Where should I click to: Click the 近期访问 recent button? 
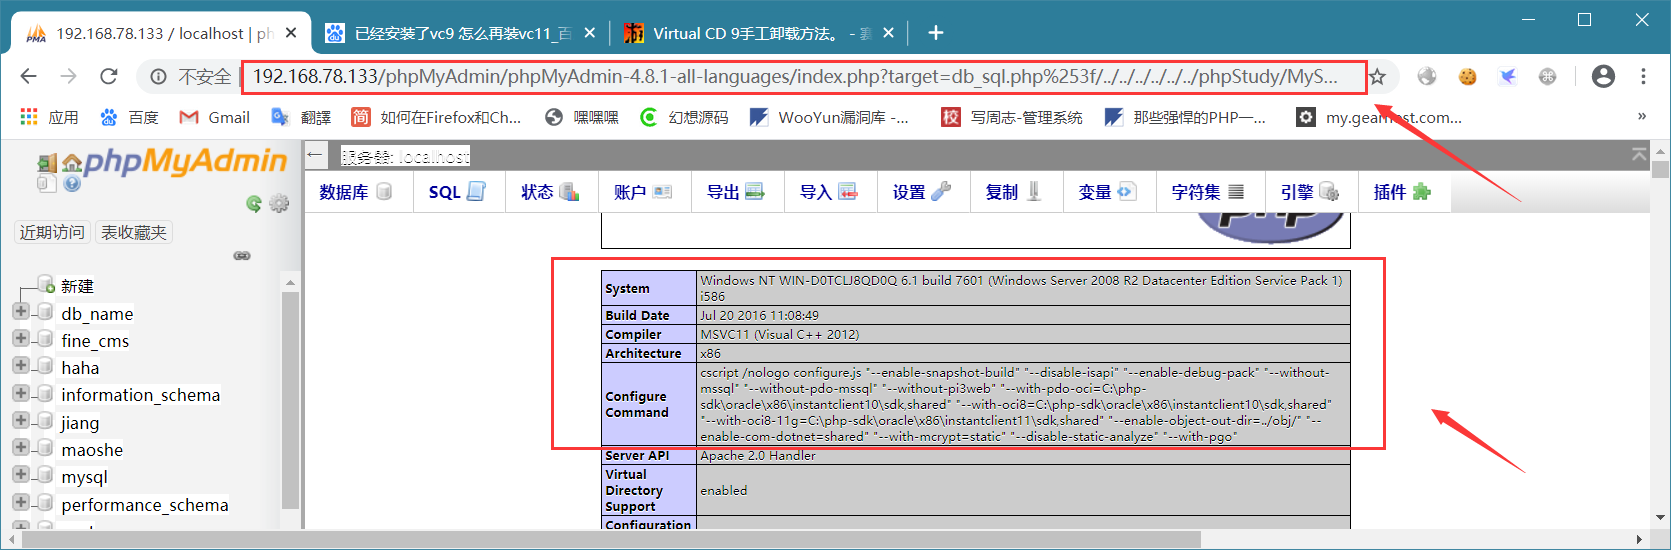pyautogui.click(x=52, y=232)
